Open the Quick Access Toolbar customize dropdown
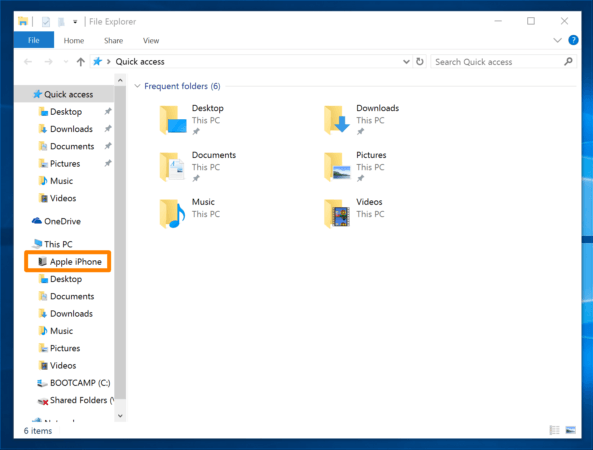593x450 pixels. pyautogui.click(x=75, y=22)
